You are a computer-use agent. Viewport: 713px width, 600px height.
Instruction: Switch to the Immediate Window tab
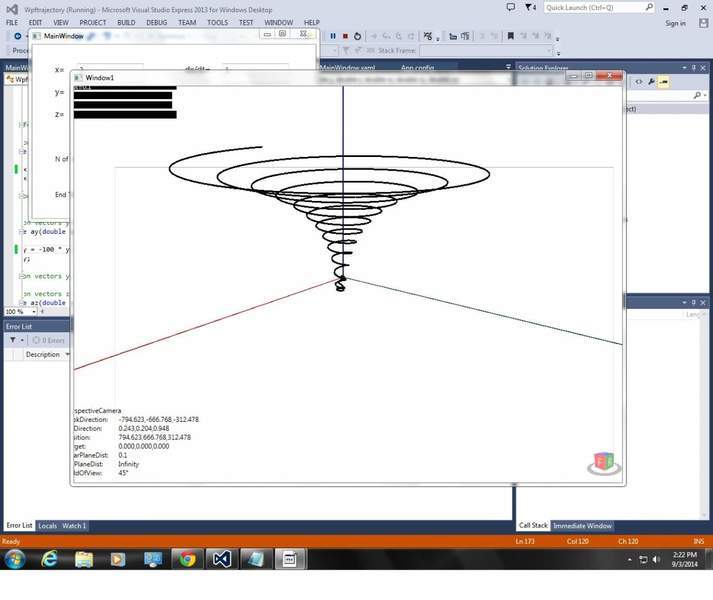pos(582,526)
